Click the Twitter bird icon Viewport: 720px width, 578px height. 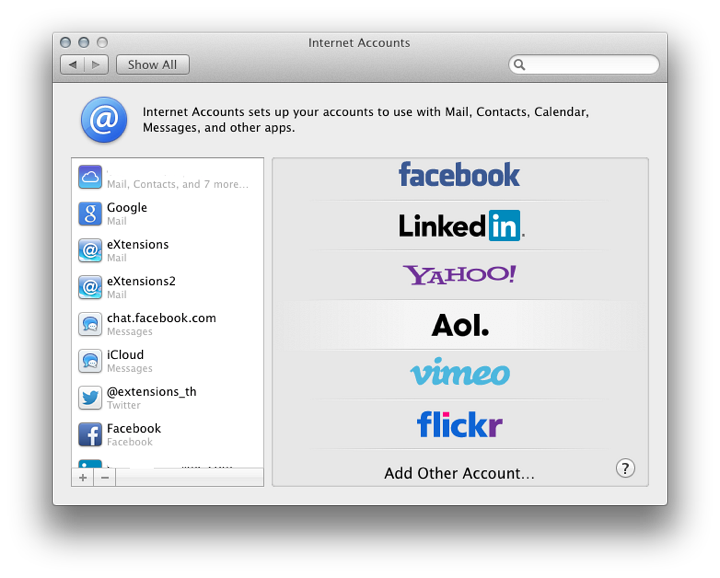(90, 398)
